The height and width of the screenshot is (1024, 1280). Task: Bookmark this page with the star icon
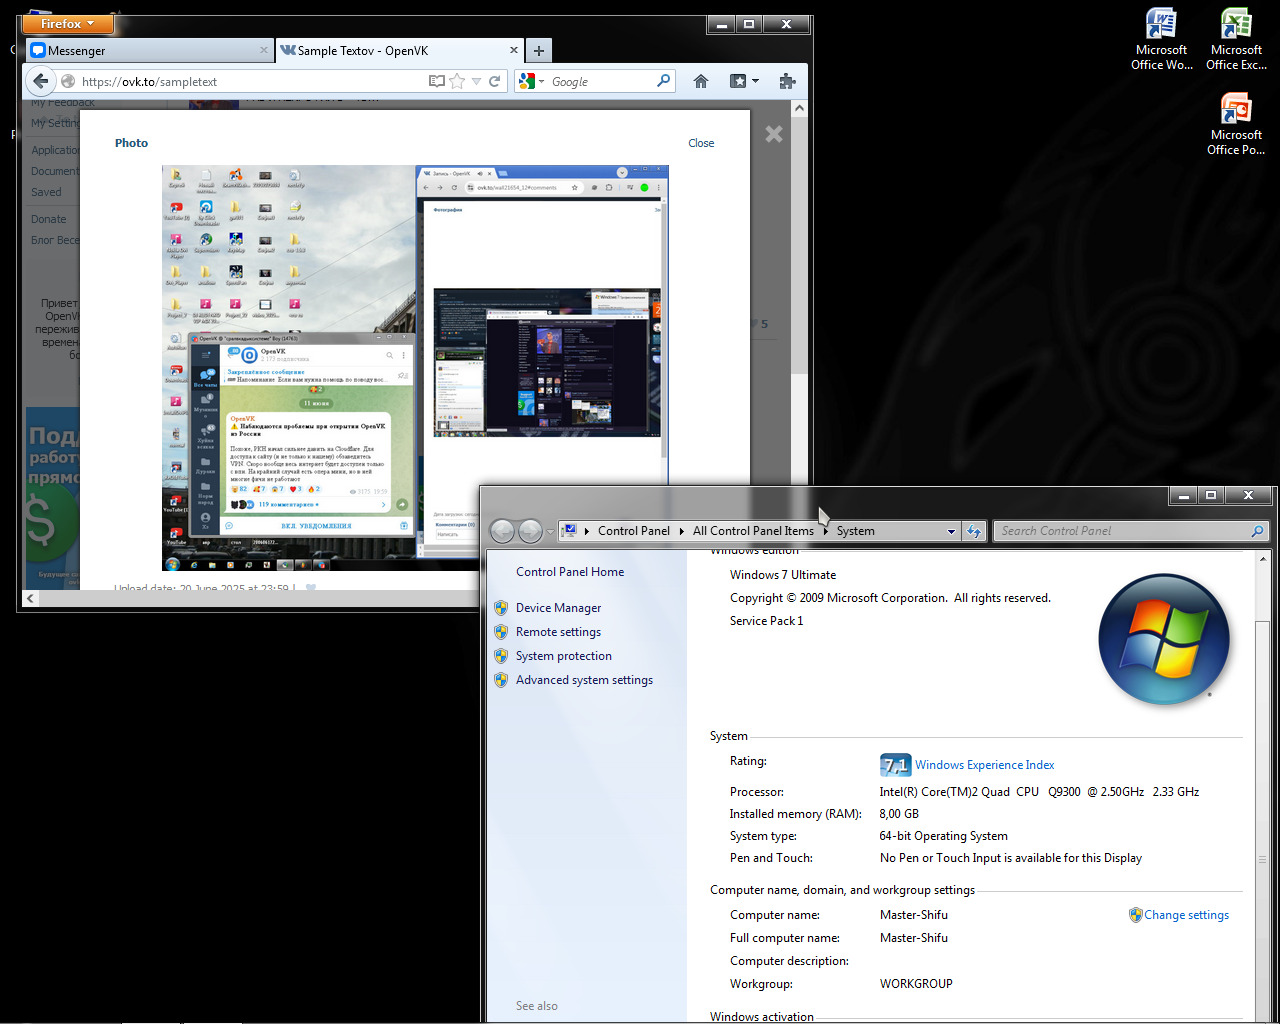click(457, 81)
